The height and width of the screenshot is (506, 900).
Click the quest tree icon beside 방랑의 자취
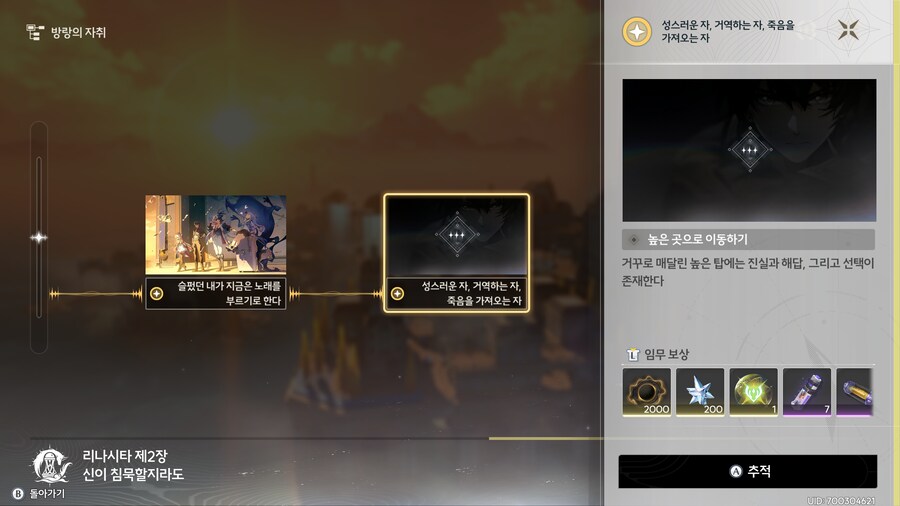tap(35, 32)
